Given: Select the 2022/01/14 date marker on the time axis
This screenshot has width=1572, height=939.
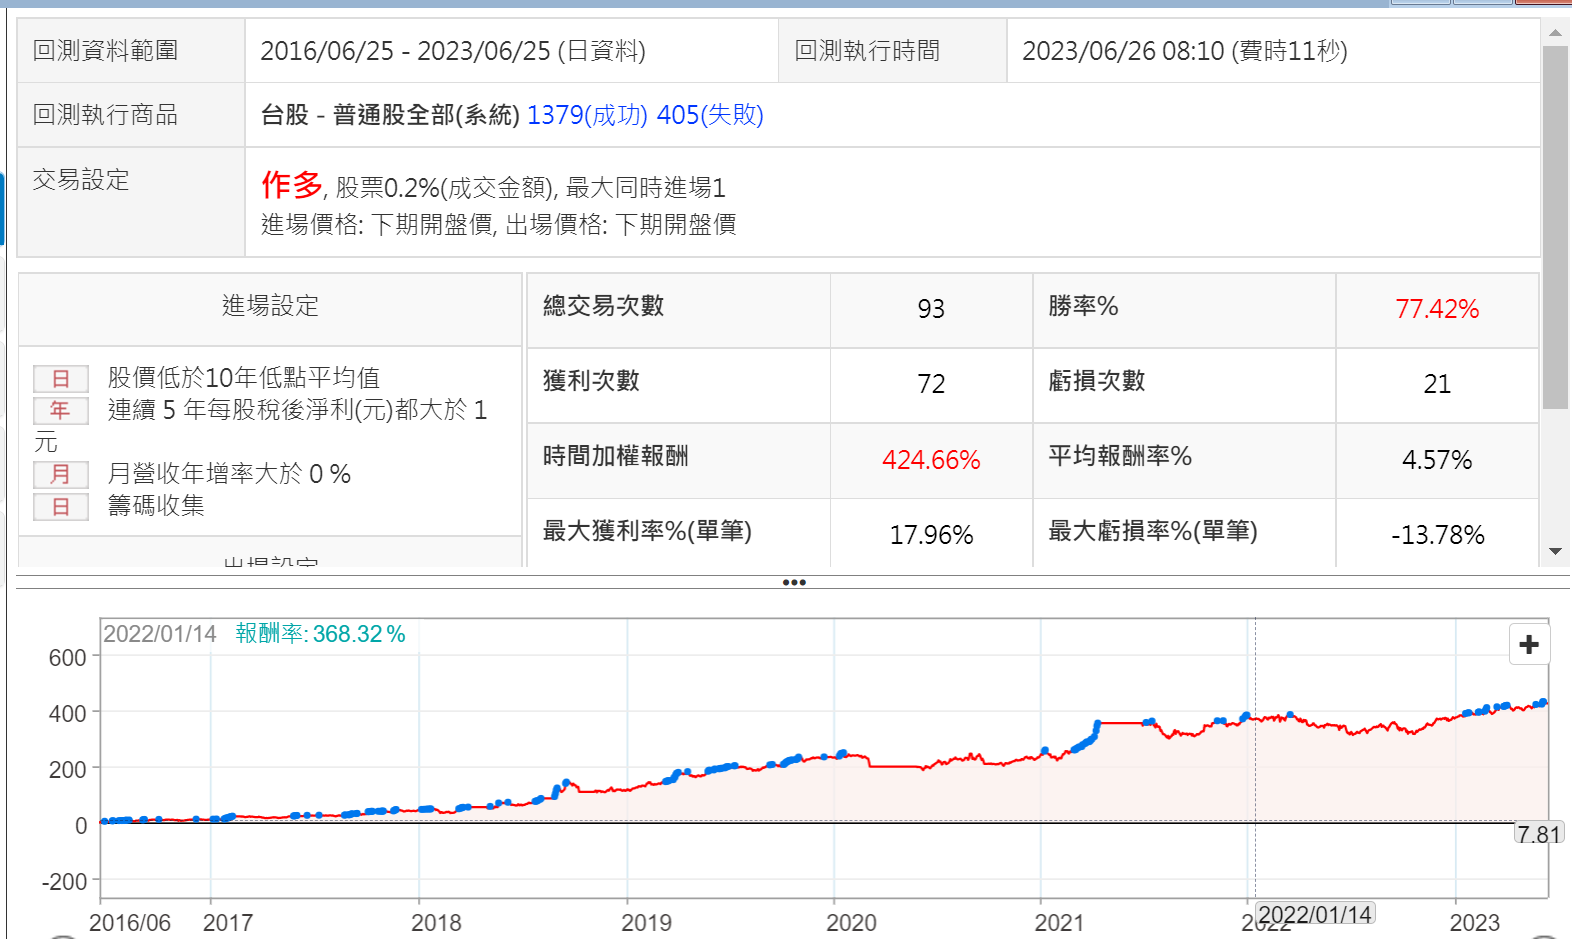Looking at the screenshot, I should point(1314,914).
